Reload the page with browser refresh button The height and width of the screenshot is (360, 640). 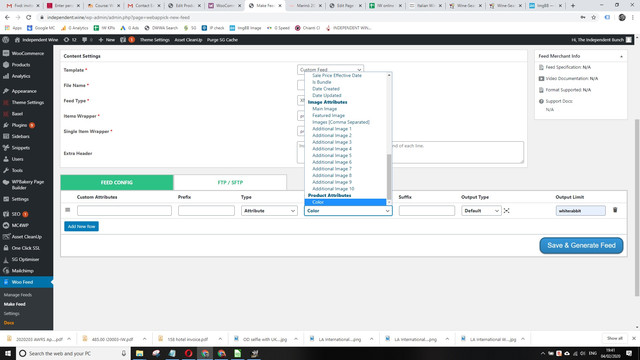coord(29,18)
